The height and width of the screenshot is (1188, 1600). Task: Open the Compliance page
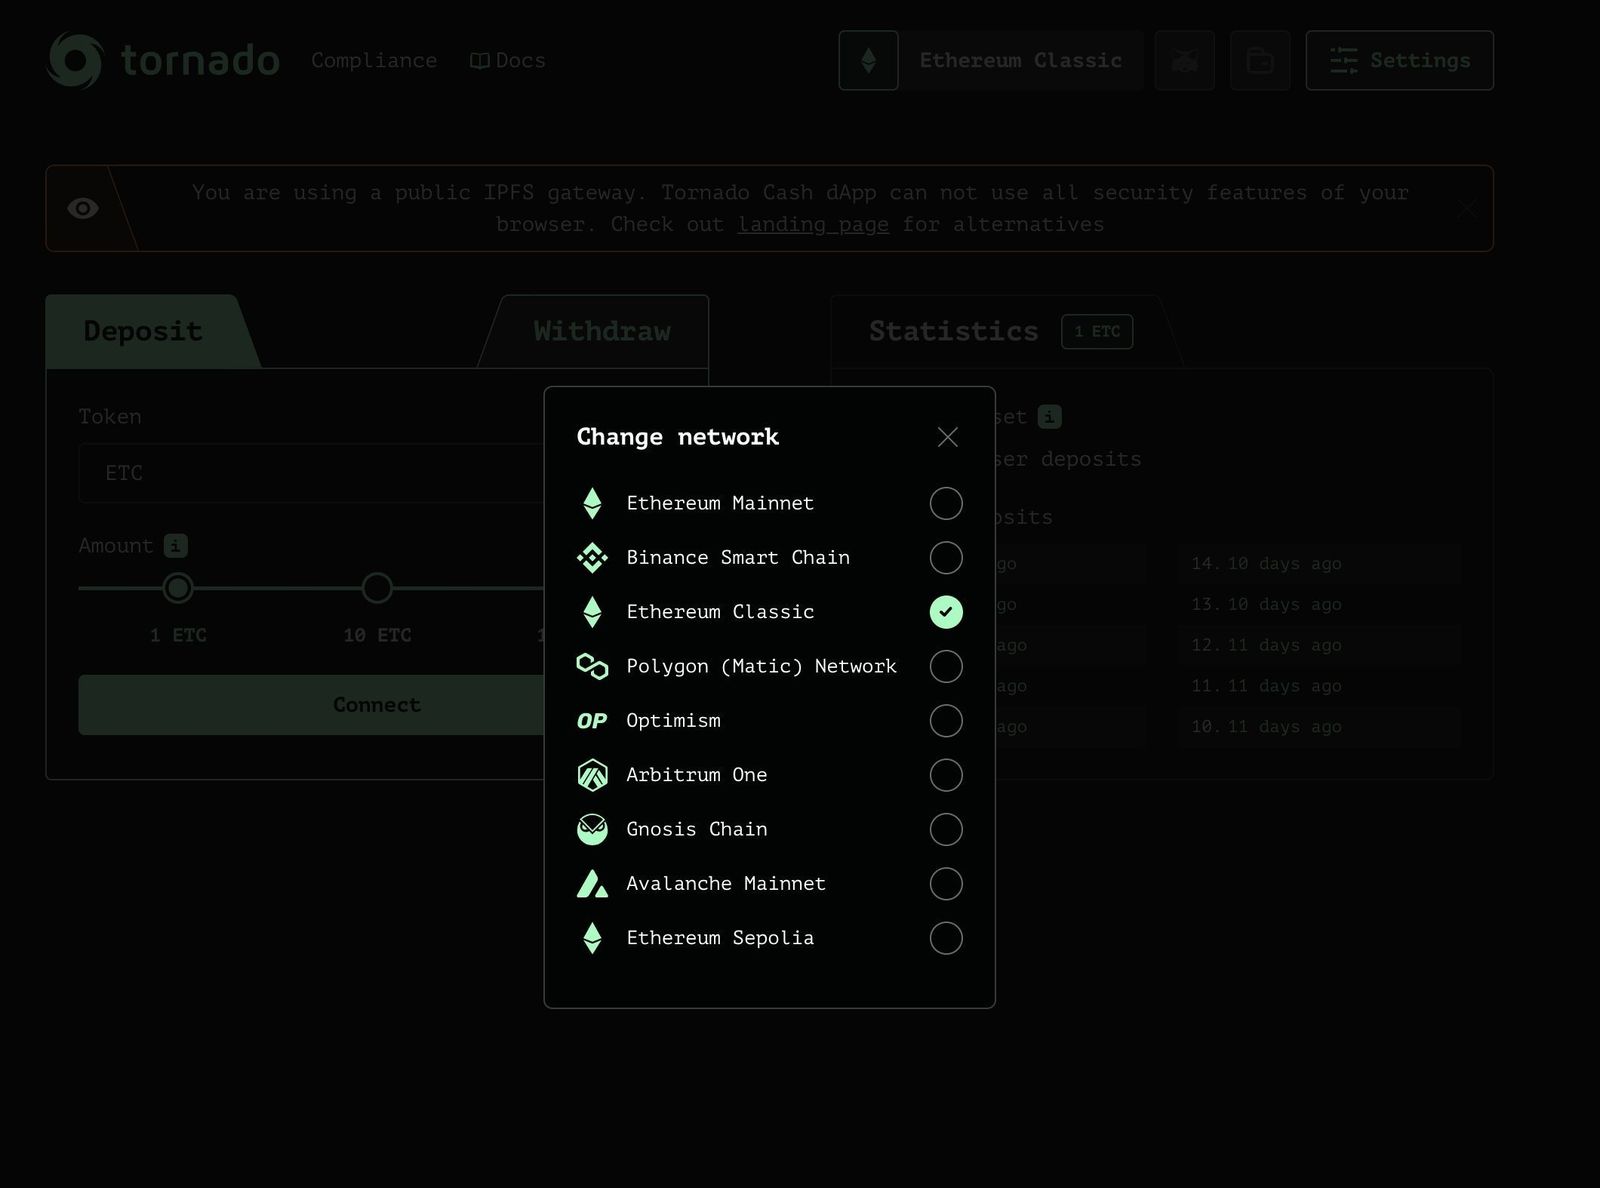pos(374,60)
